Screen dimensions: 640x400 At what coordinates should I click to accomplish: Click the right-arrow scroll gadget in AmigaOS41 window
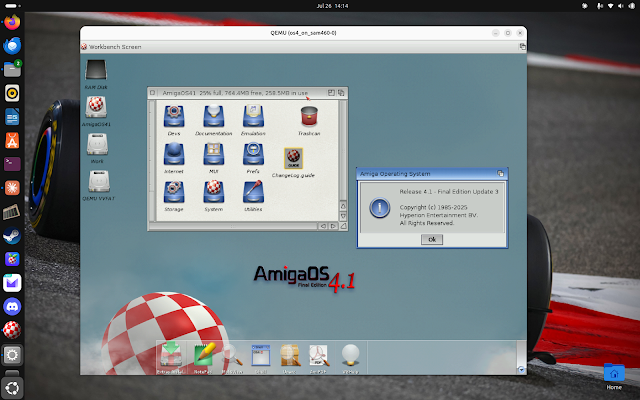(333, 226)
